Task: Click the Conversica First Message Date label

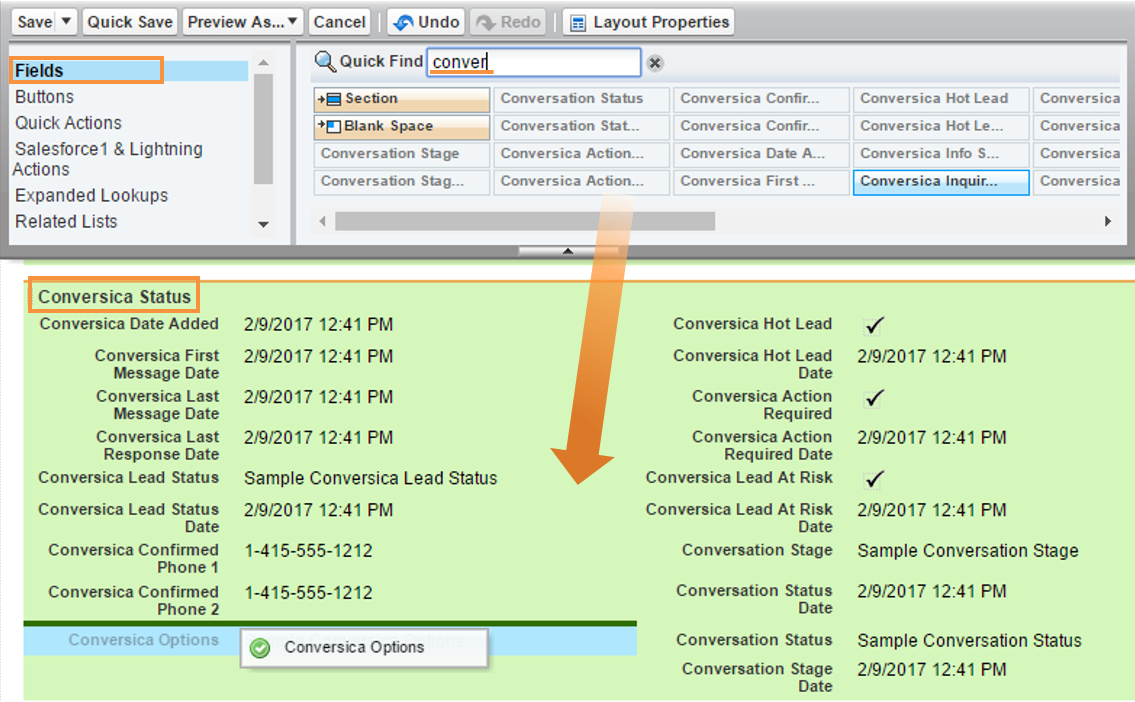Action: coord(156,364)
